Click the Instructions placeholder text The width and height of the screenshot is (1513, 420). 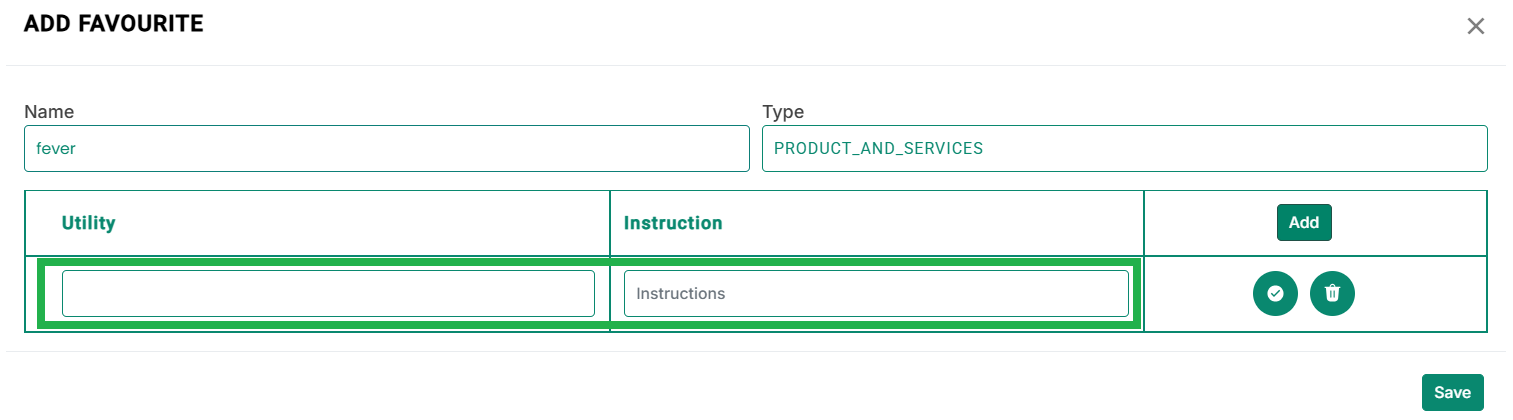tap(681, 294)
